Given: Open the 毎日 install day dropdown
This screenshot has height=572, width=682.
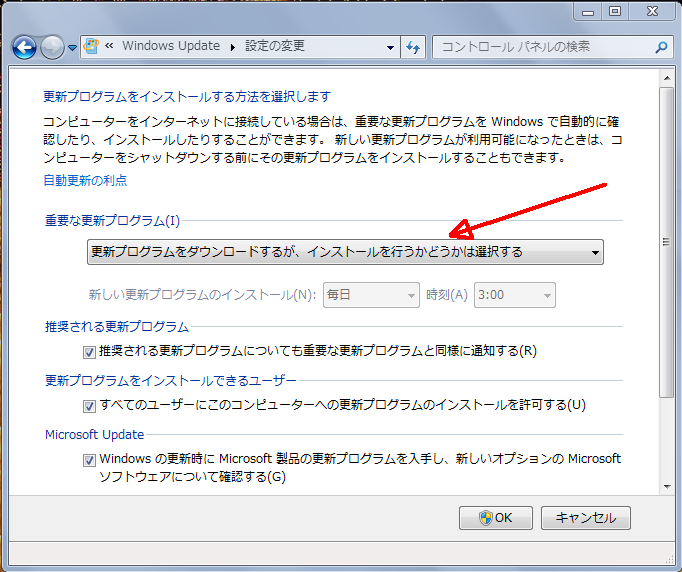Looking at the screenshot, I should (371, 295).
